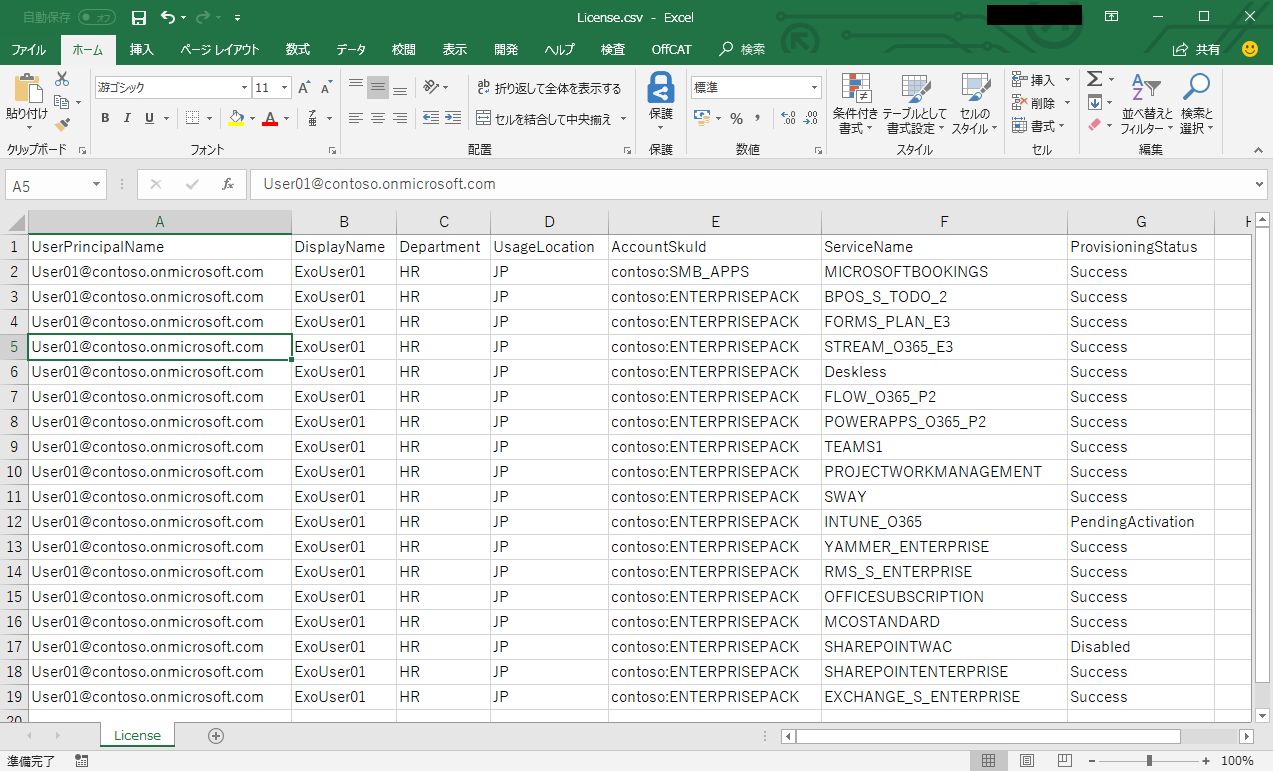This screenshot has height=771, width=1273.
Task: Switch to Page Layout view in status bar
Action: click(x=1025, y=761)
